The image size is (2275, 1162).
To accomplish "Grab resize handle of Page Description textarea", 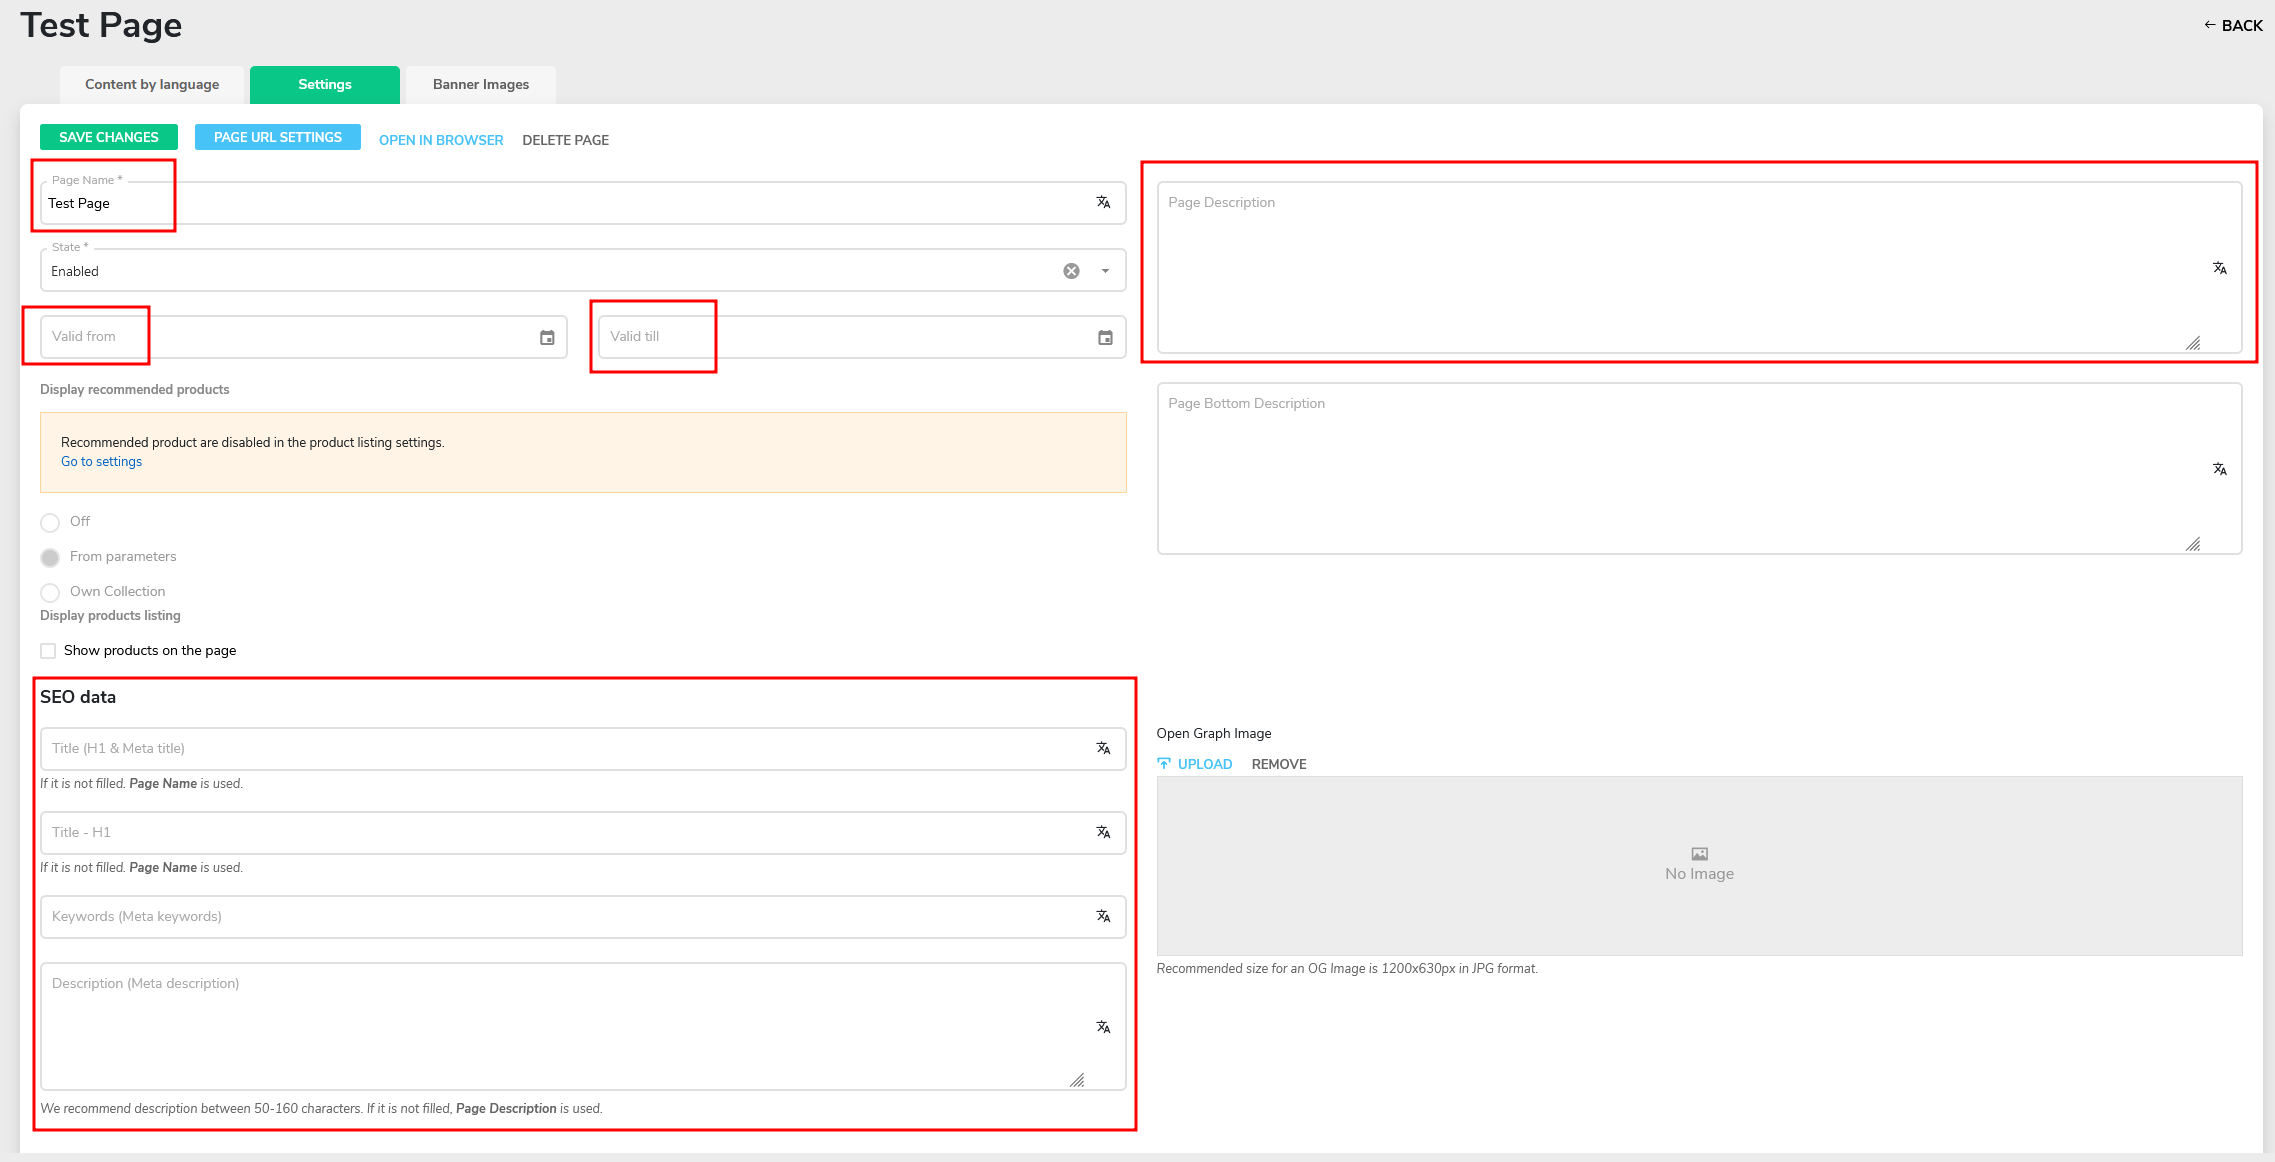I will tap(2192, 343).
